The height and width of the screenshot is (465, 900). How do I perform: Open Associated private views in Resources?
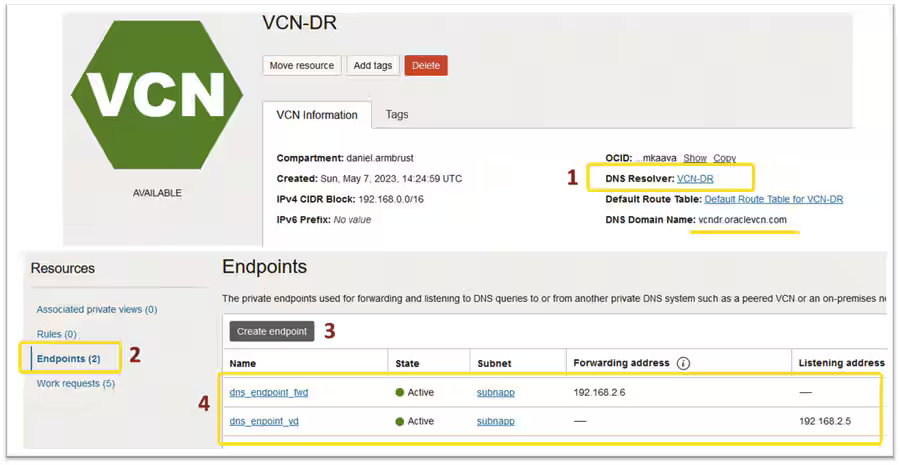(x=97, y=309)
